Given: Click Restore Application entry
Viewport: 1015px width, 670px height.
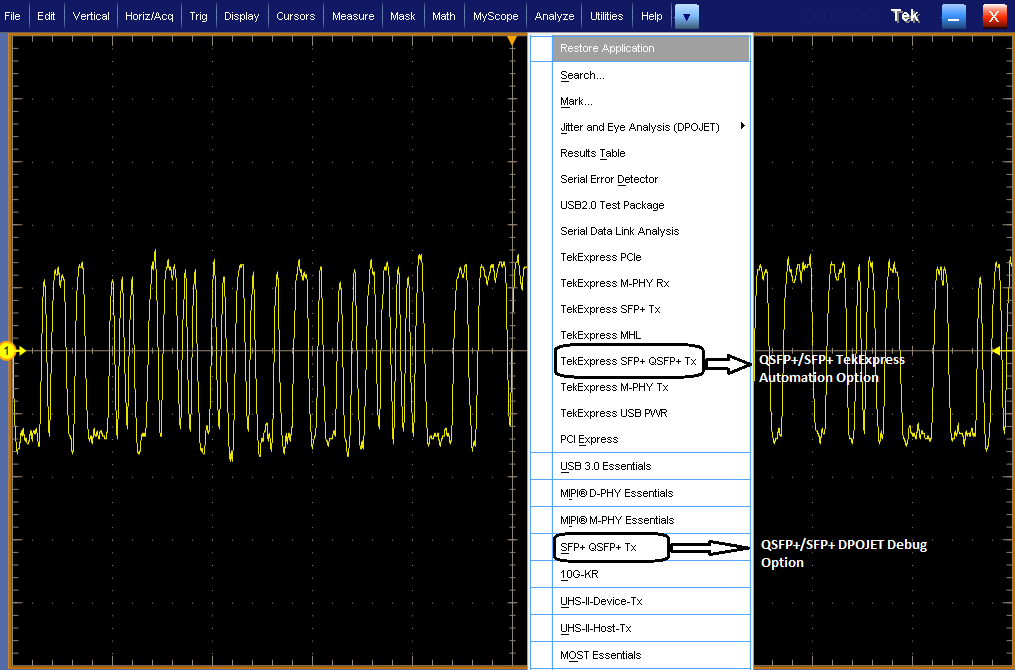Looking at the screenshot, I should pyautogui.click(x=606, y=48).
